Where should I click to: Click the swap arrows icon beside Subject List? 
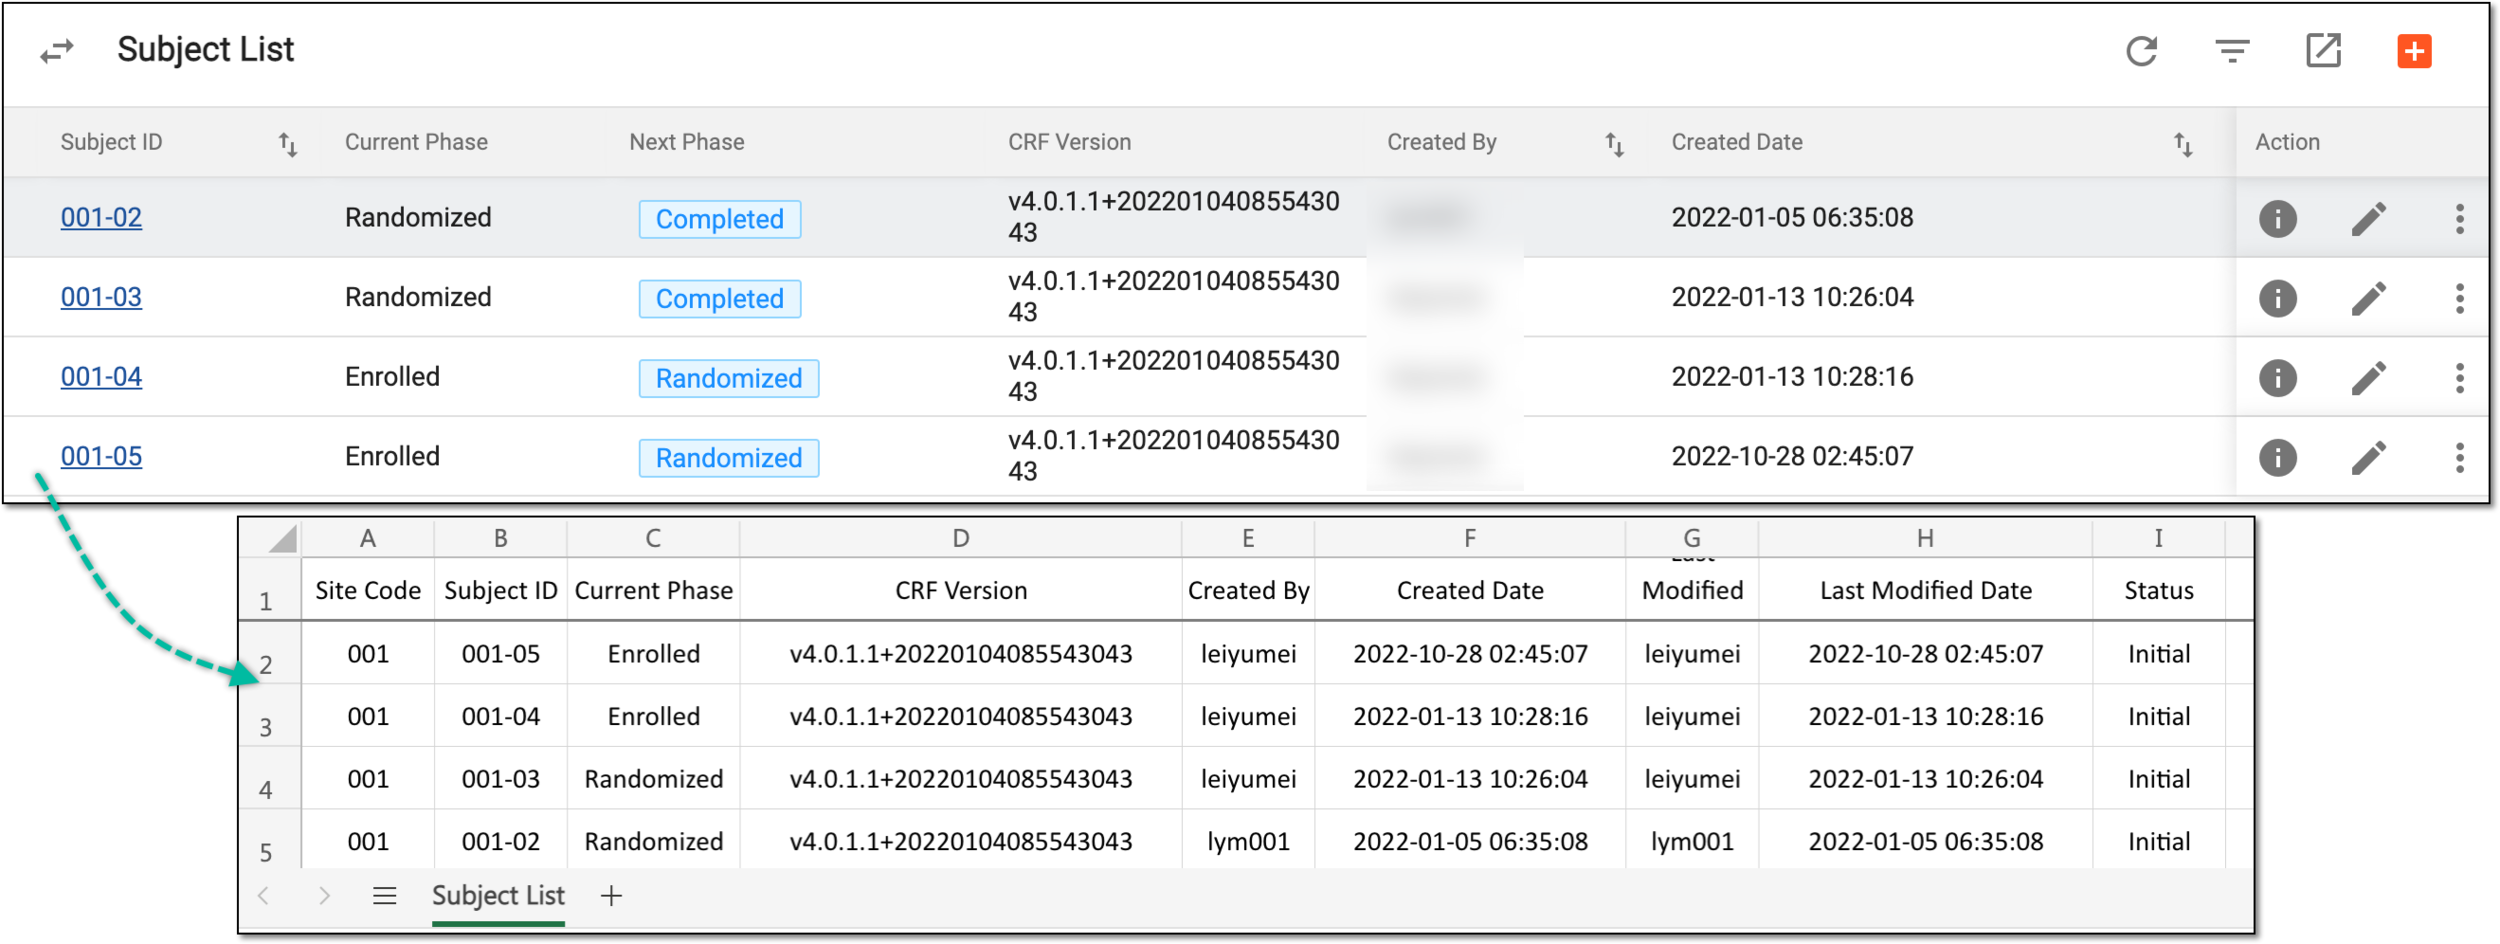[57, 50]
